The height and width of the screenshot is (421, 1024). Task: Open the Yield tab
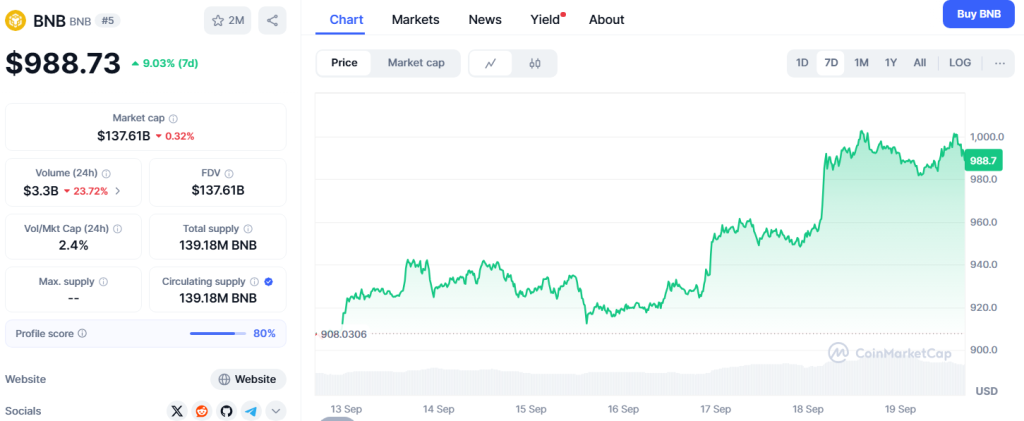pos(545,20)
